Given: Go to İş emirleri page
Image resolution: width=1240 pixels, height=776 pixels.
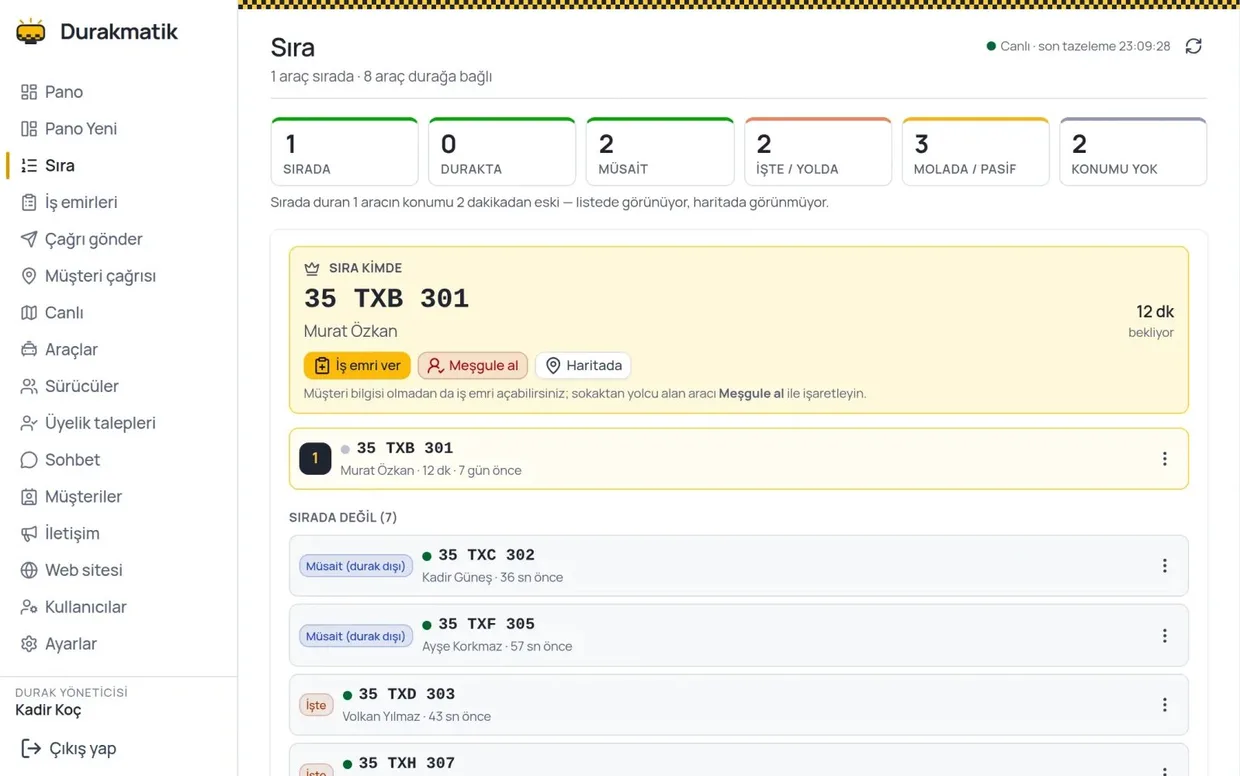Looking at the screenshot, I should pyautogui.click(x=118, y=203).
